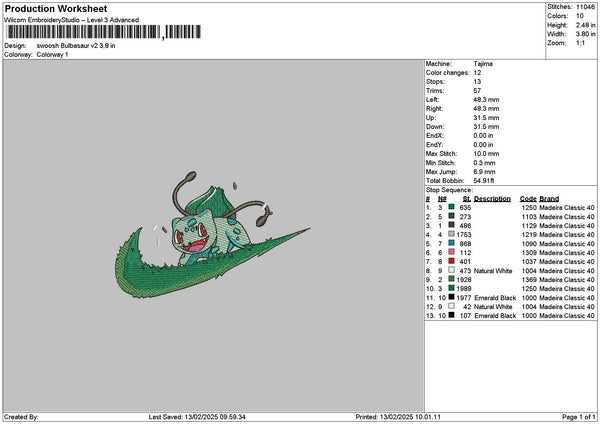This screenshot has width=600, height=424.
Task: Click the design name "swoosh Bulbasaur v2 3,8 in"
Action: click(76, 46)
